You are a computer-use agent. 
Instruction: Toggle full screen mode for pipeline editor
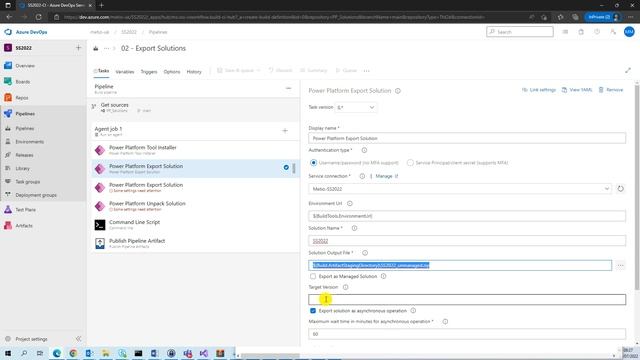628,71
